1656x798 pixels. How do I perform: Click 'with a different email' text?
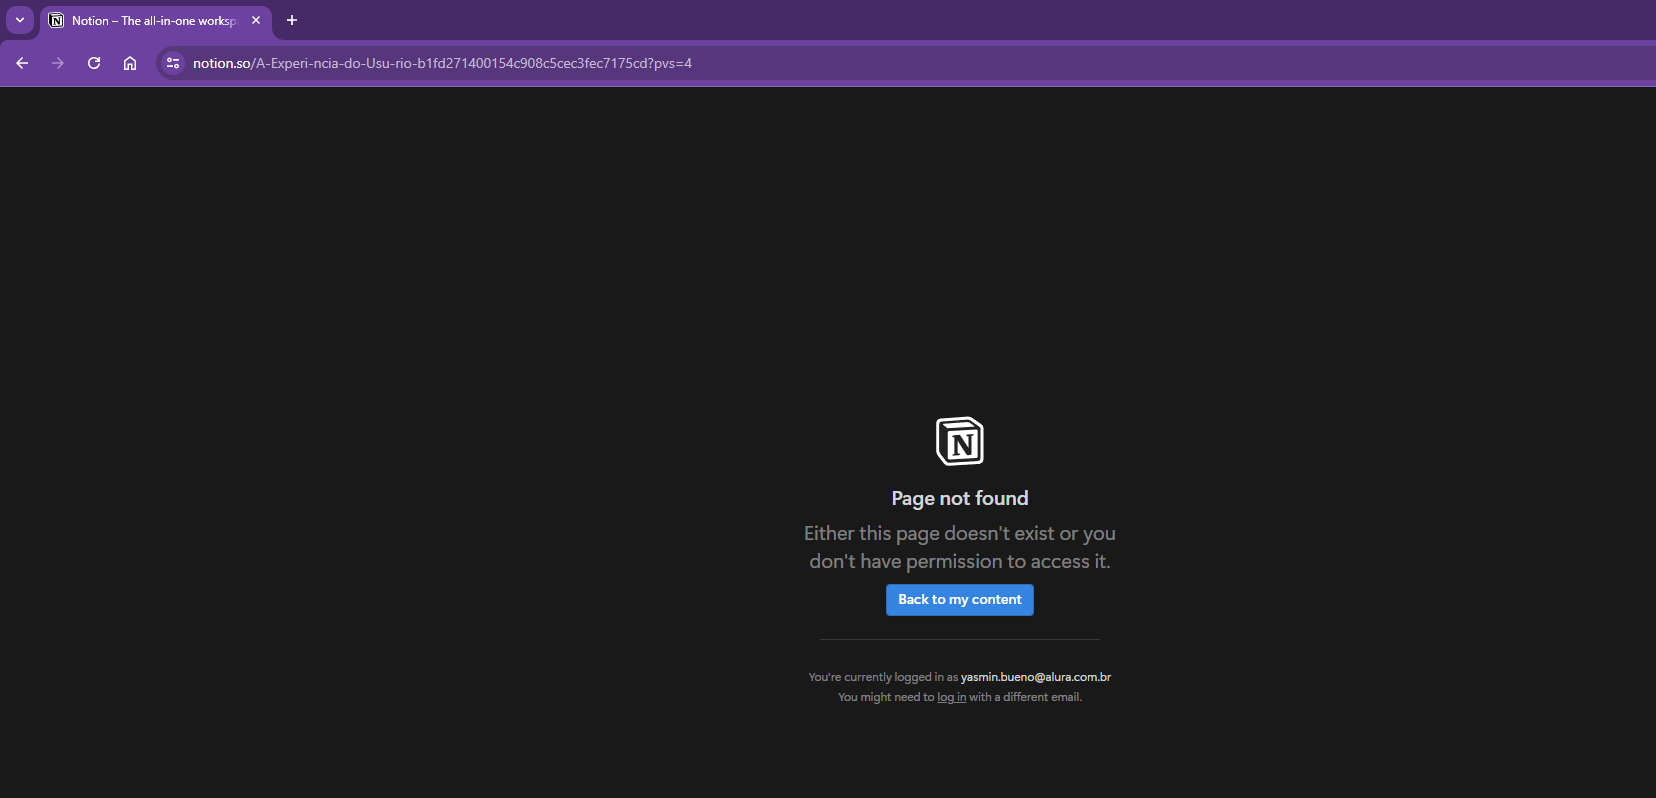(x=1025, y=697)
